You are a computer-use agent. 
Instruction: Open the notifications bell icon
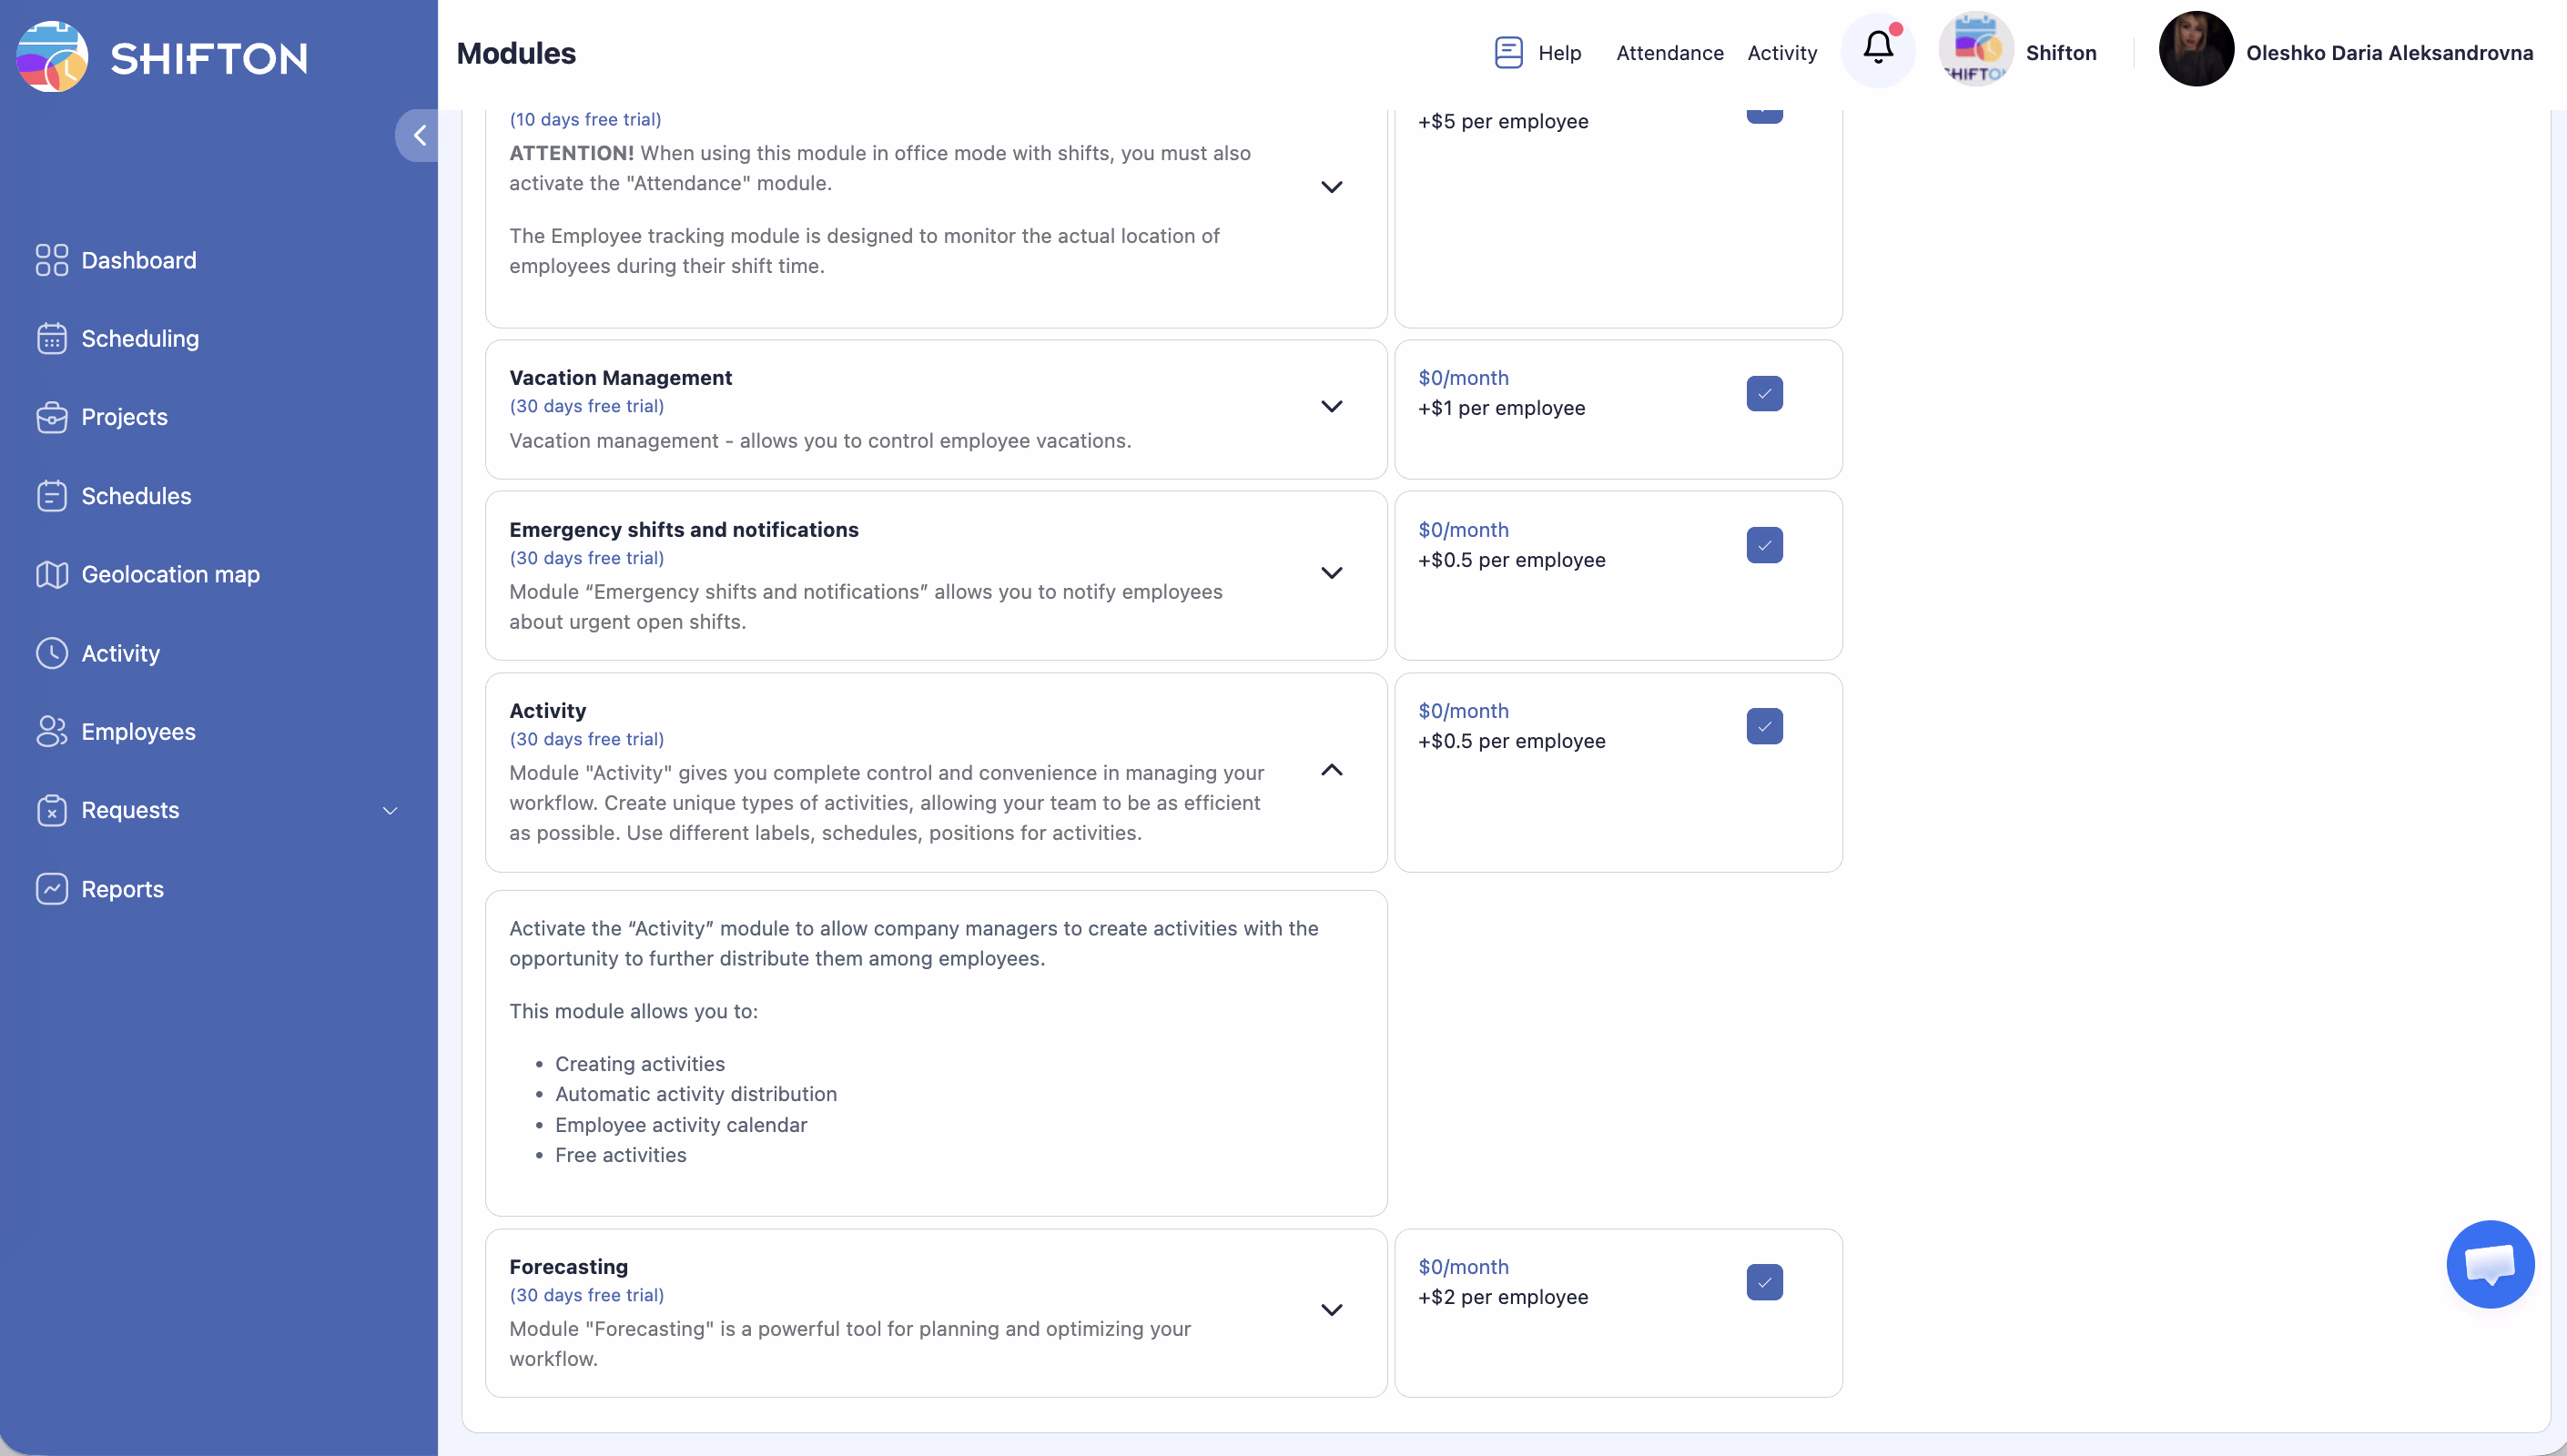point(1877,50)
